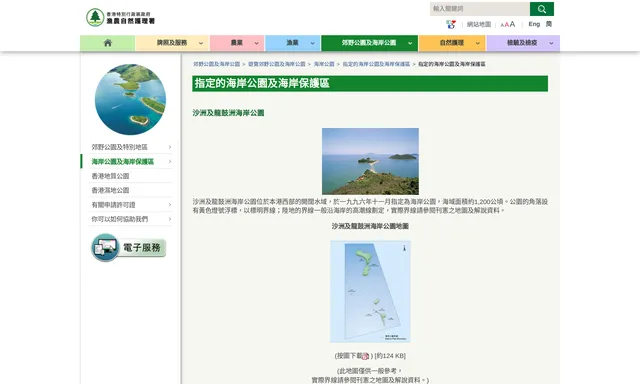Select the smallest font size A

(x=502, y=25)
